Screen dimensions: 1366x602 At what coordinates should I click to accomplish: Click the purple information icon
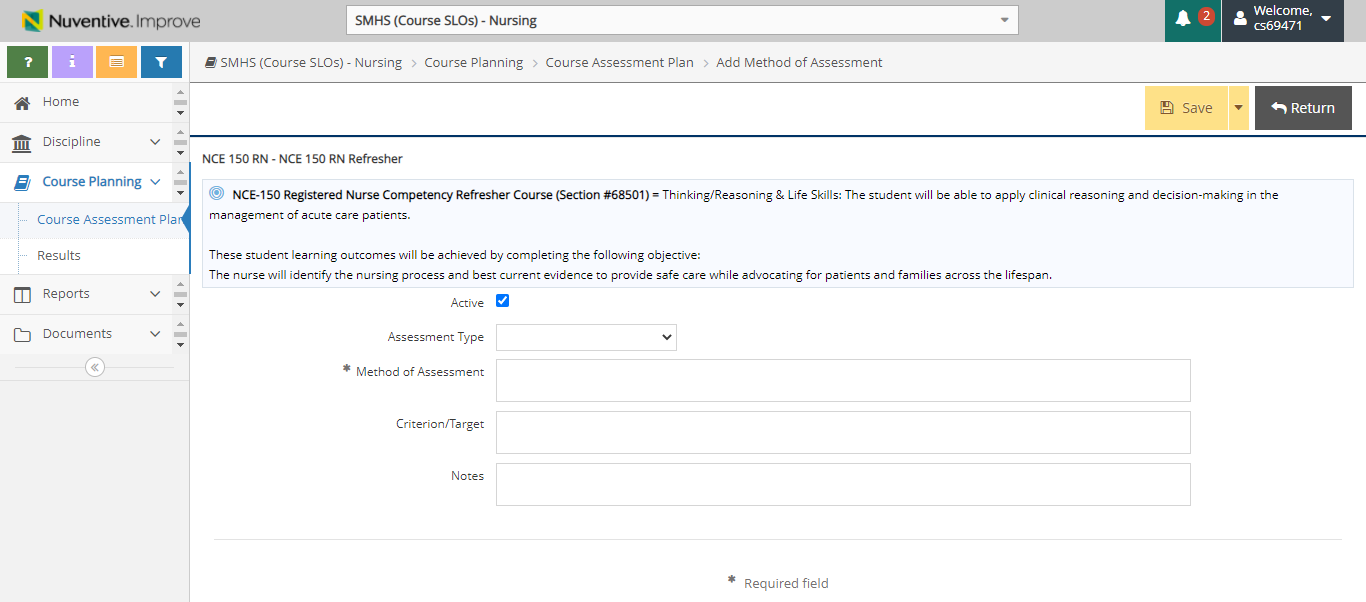click(x=72, y=62)
